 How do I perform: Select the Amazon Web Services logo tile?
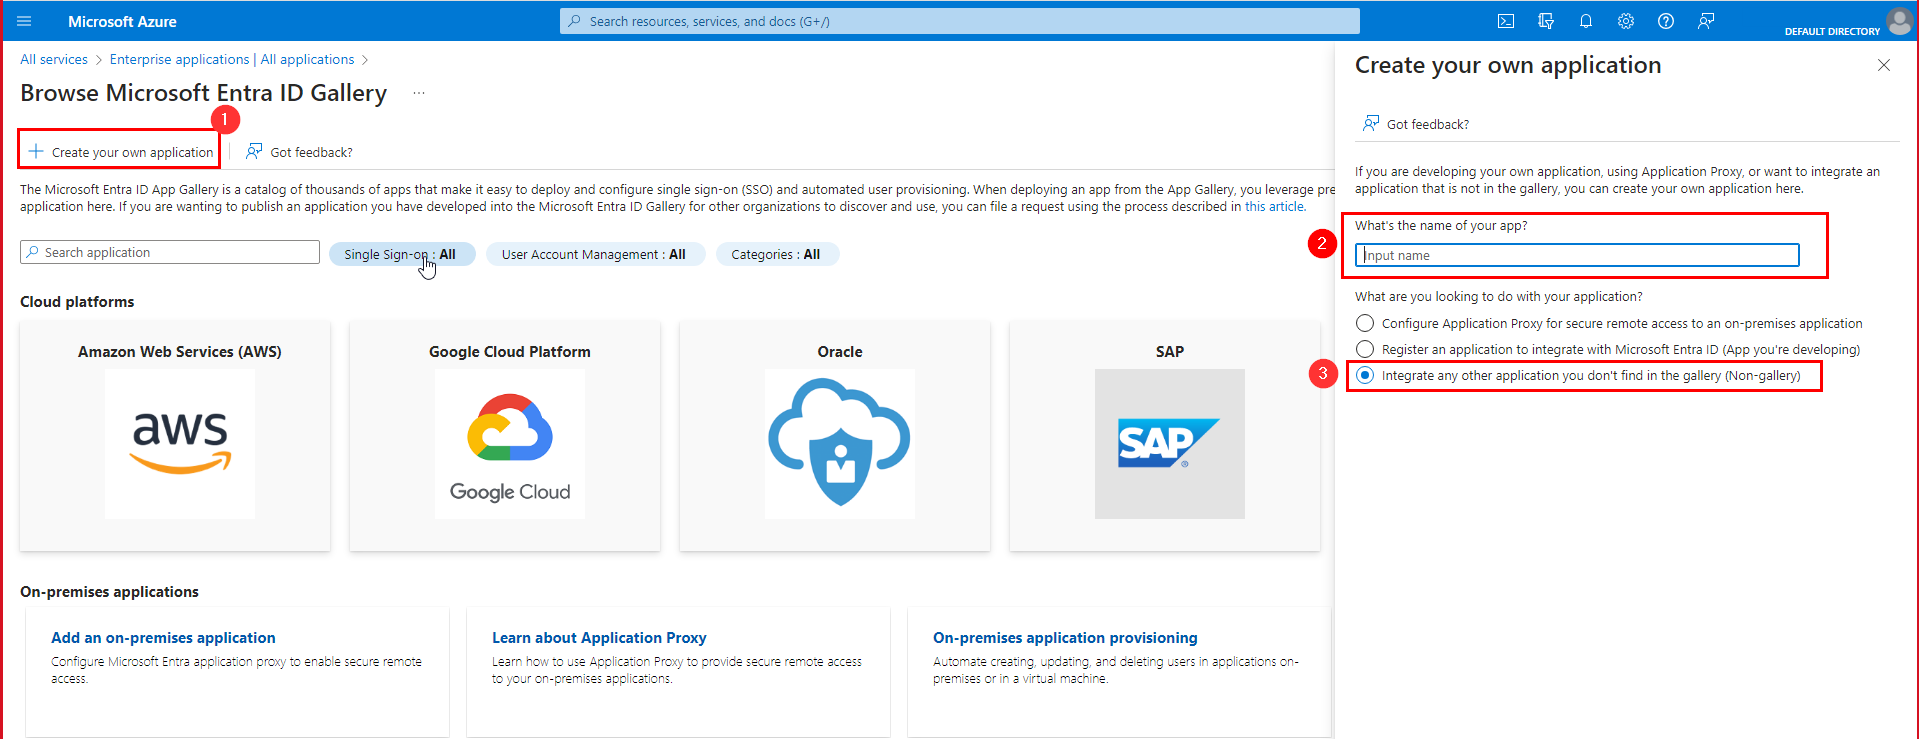[180, 444]
